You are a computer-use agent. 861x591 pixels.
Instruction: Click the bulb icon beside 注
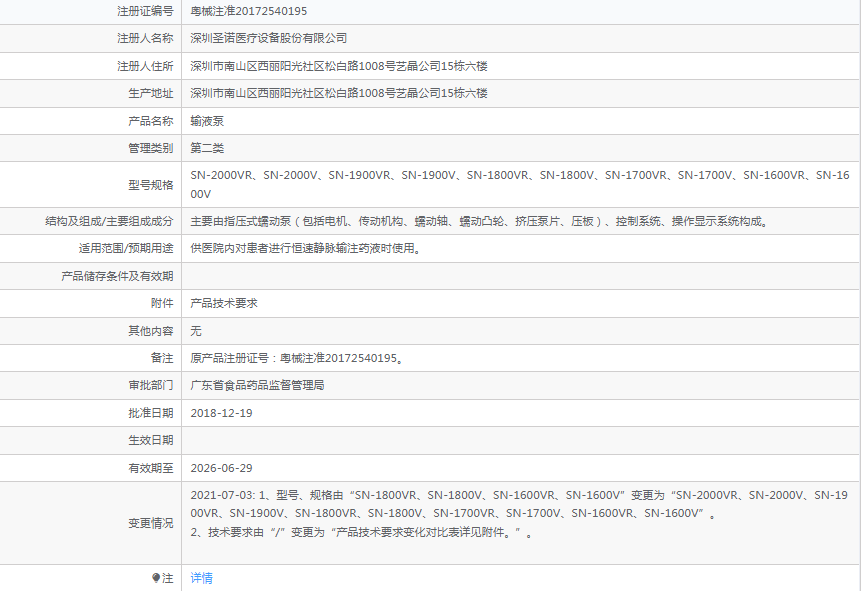click(x=156, y=578)
